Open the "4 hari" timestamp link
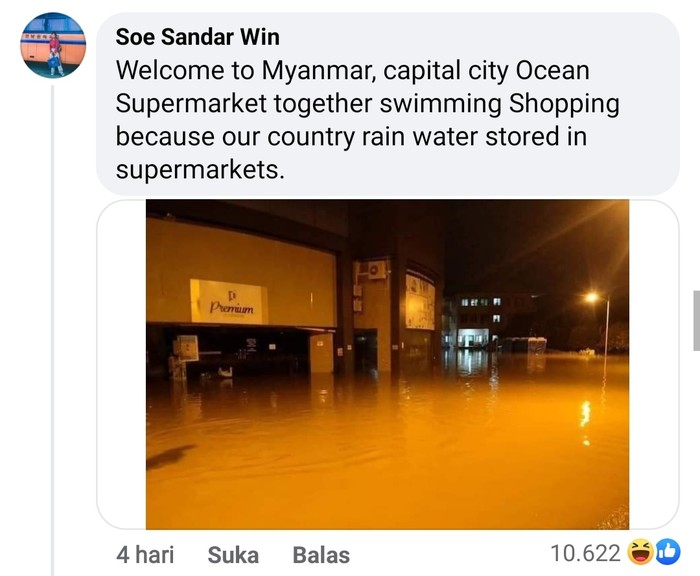Image resolution: width=700 pixels, height=576 pixels. (x=145, y=554)
